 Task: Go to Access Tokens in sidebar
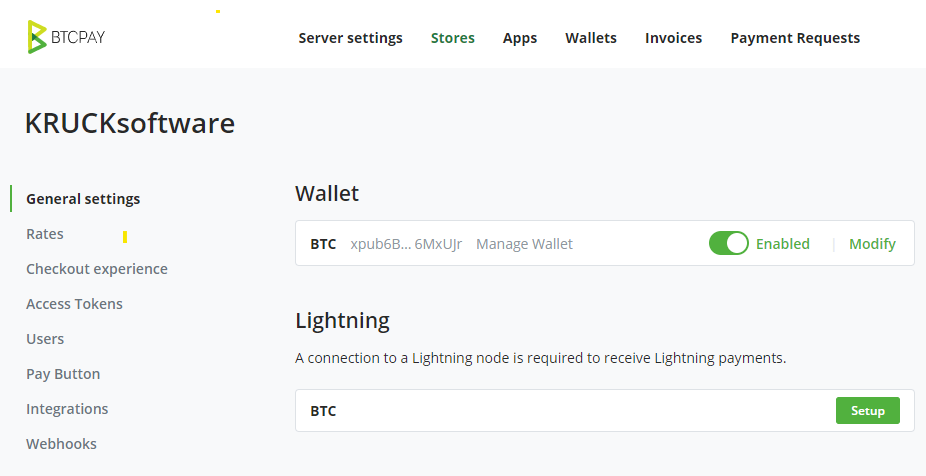coord(74,304)
